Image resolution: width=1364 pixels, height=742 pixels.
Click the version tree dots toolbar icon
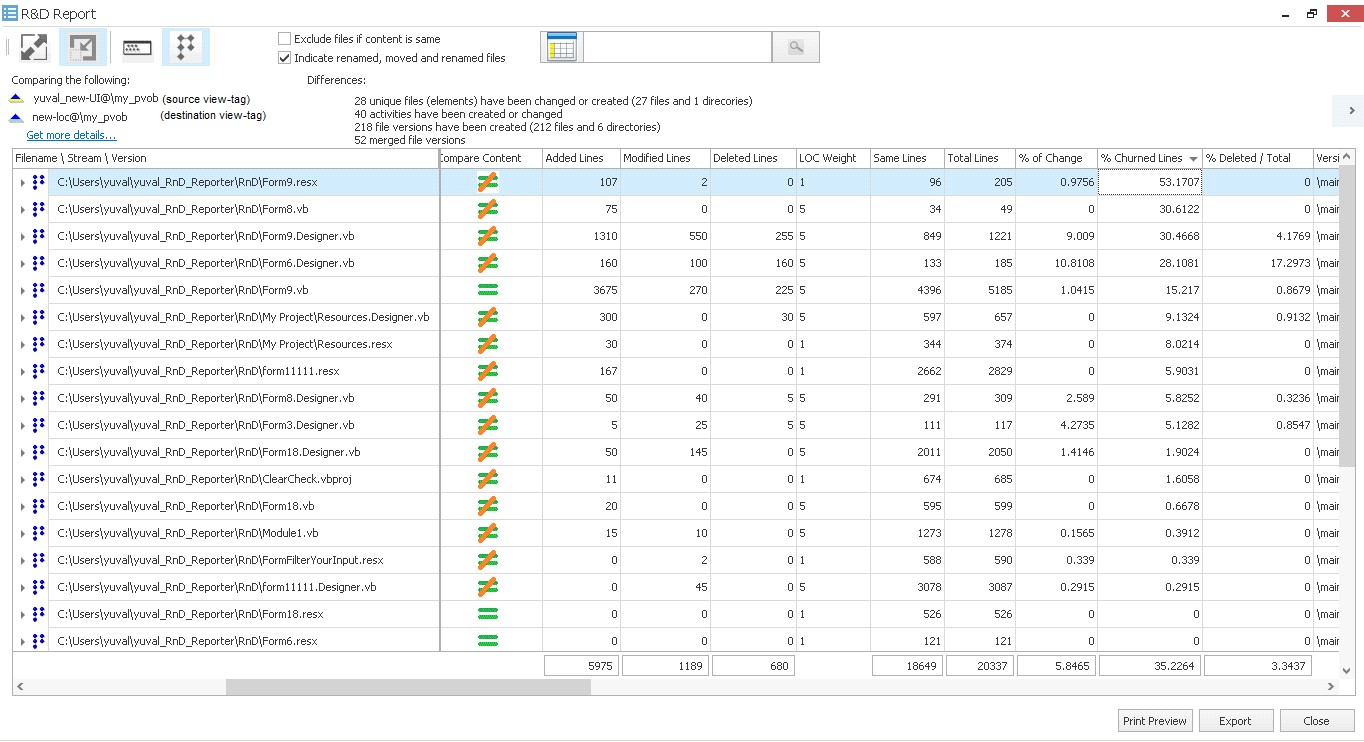point(185,47)
